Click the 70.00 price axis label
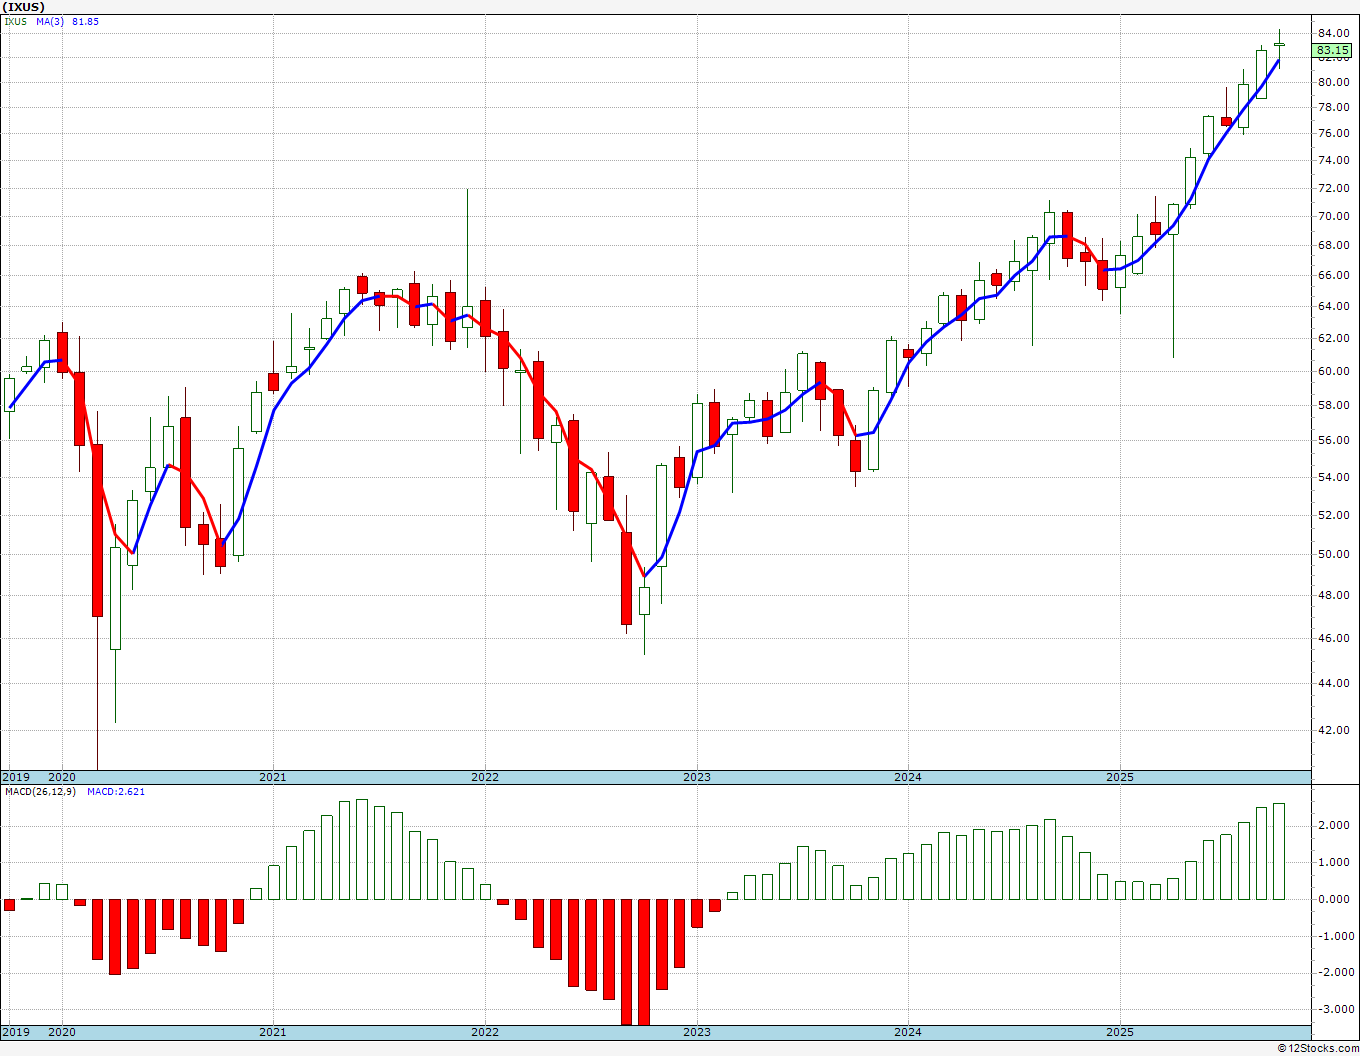This screenshot has height=1056, width=1360. click(1334, 216)
